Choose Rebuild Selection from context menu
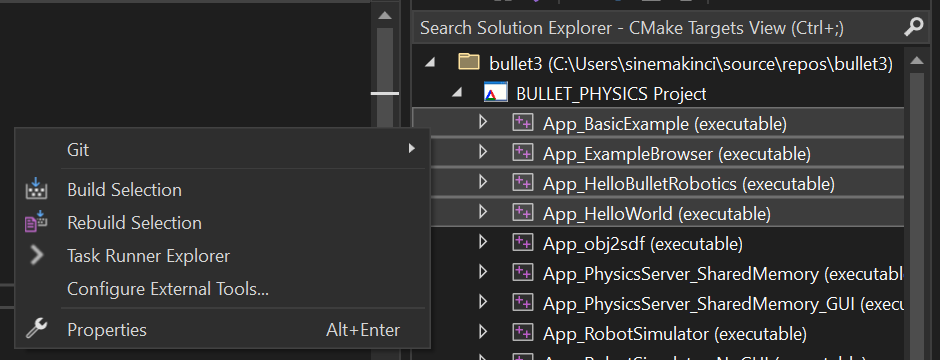Image resolution: width=940 pixels, height=360 pixels. (x=222, y=223)
